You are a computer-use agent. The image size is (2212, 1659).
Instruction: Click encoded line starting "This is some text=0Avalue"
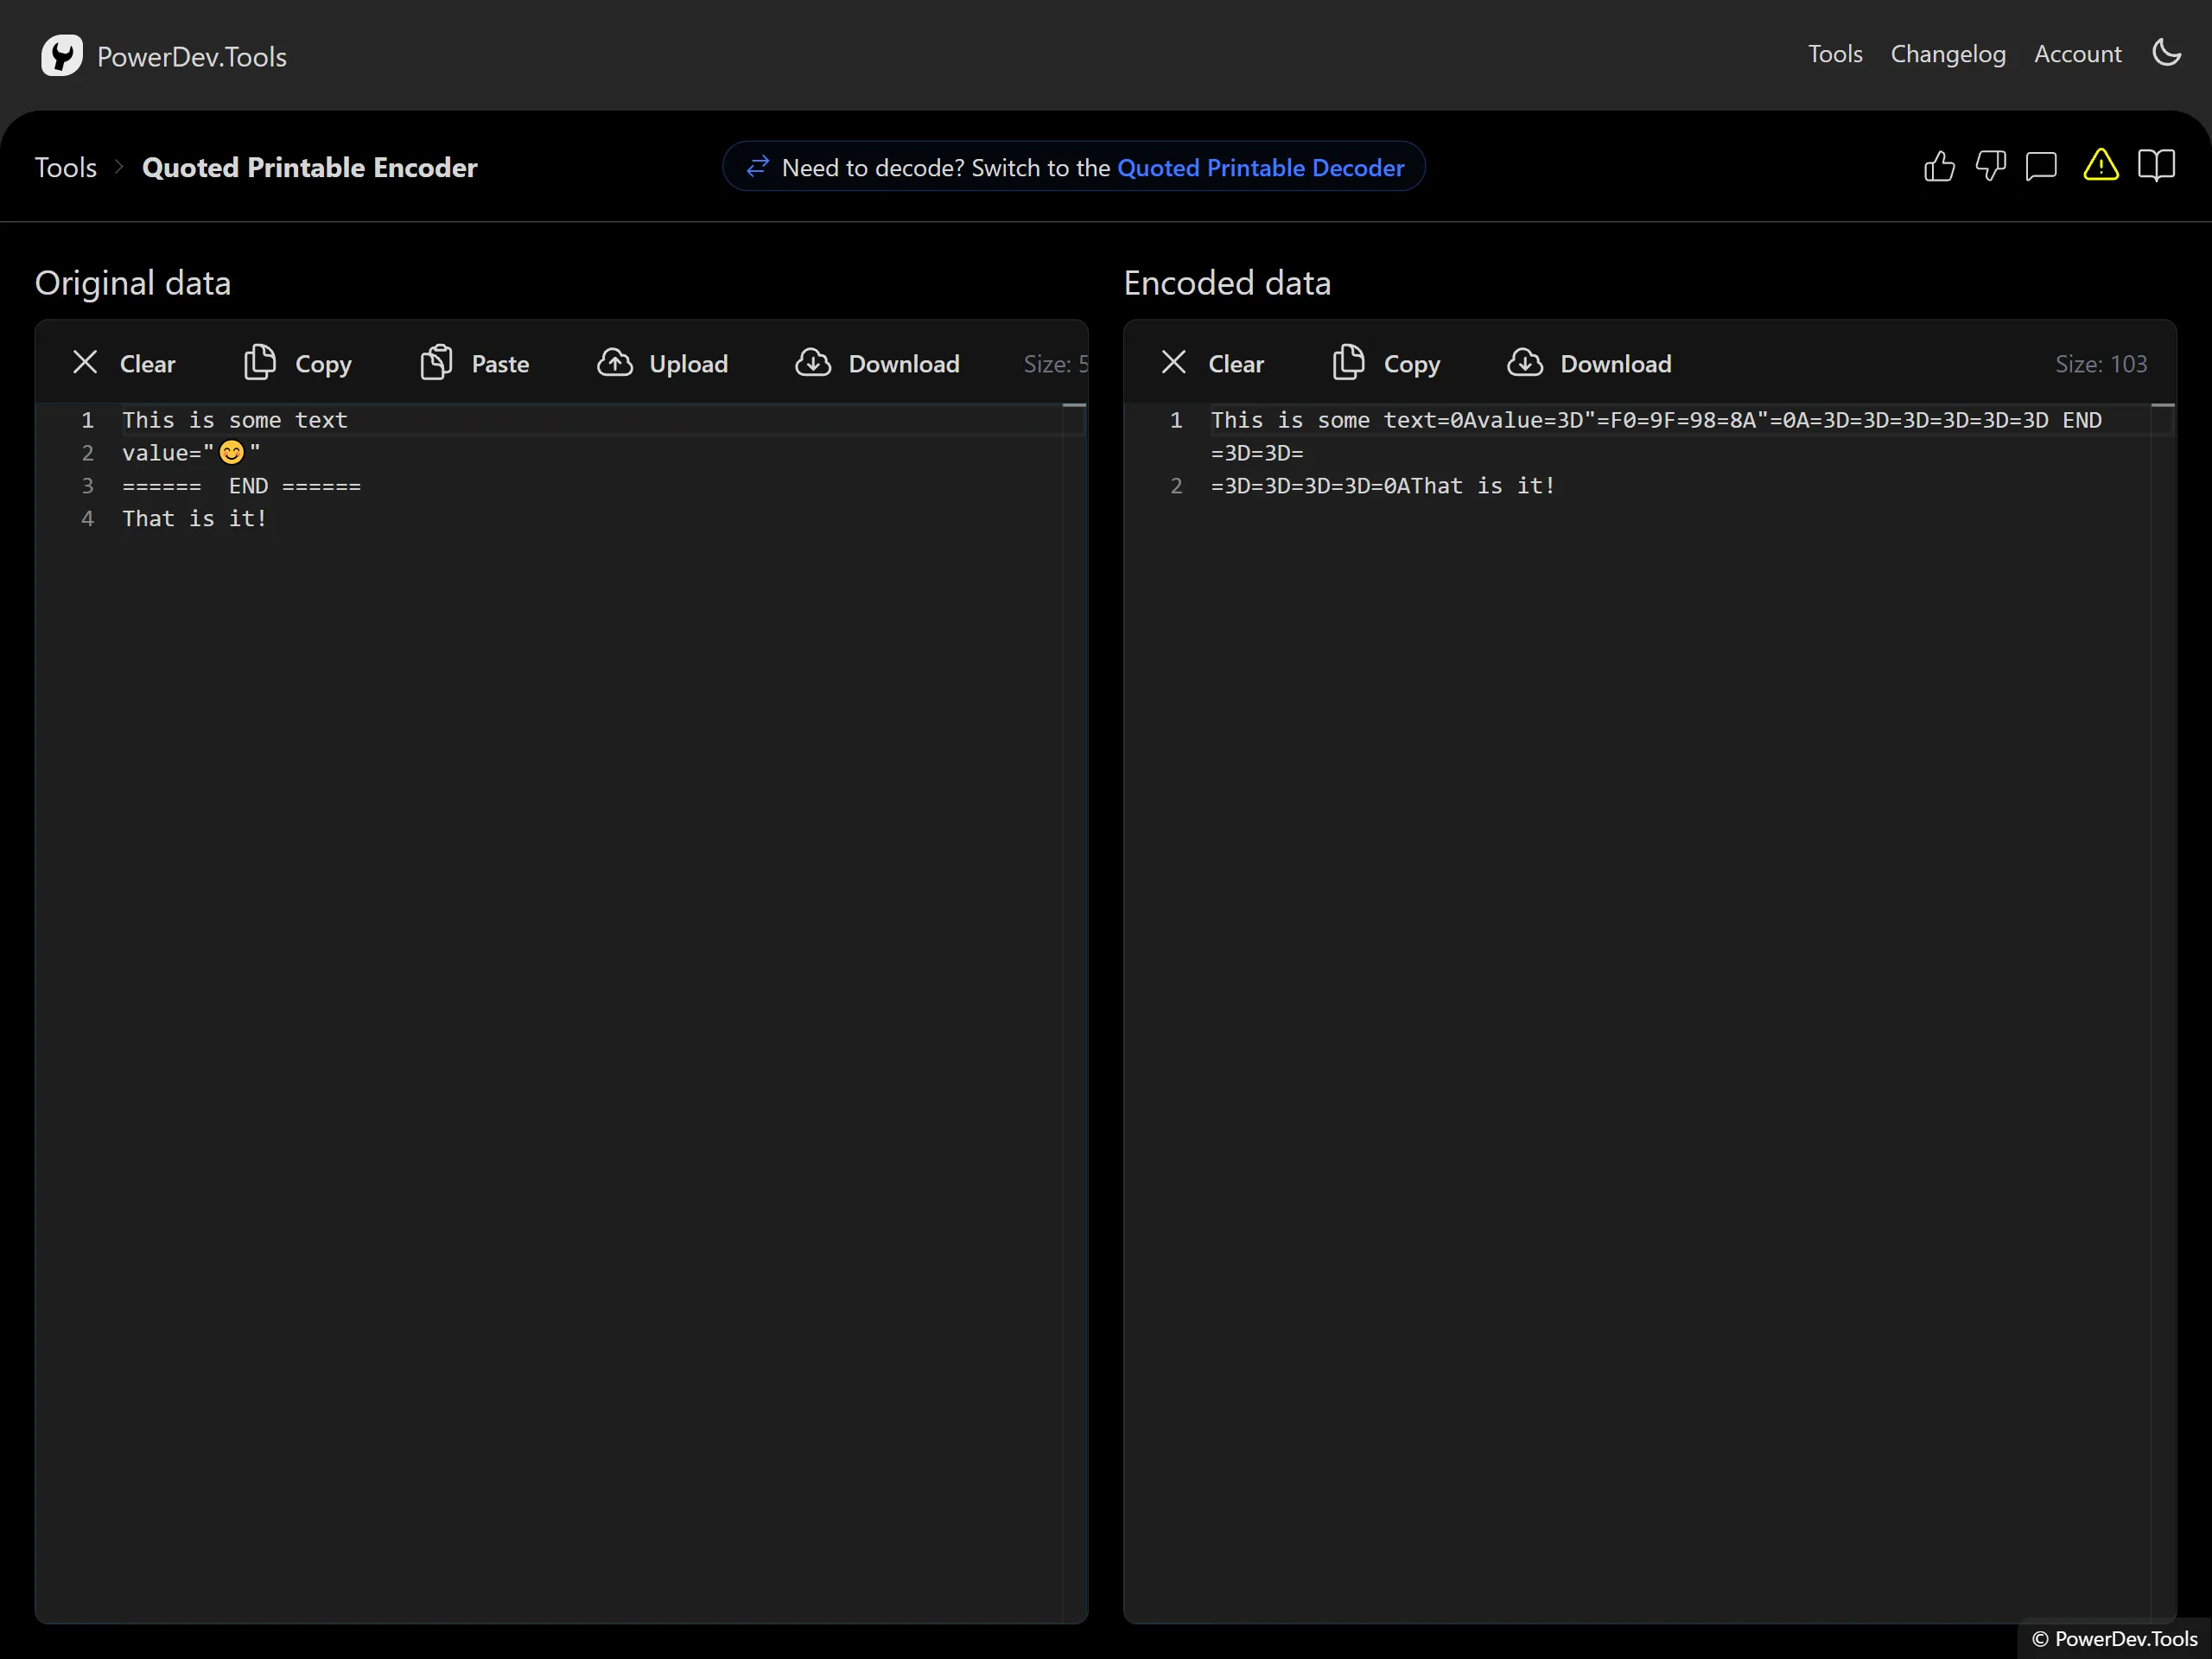[x=1656, y=420]
